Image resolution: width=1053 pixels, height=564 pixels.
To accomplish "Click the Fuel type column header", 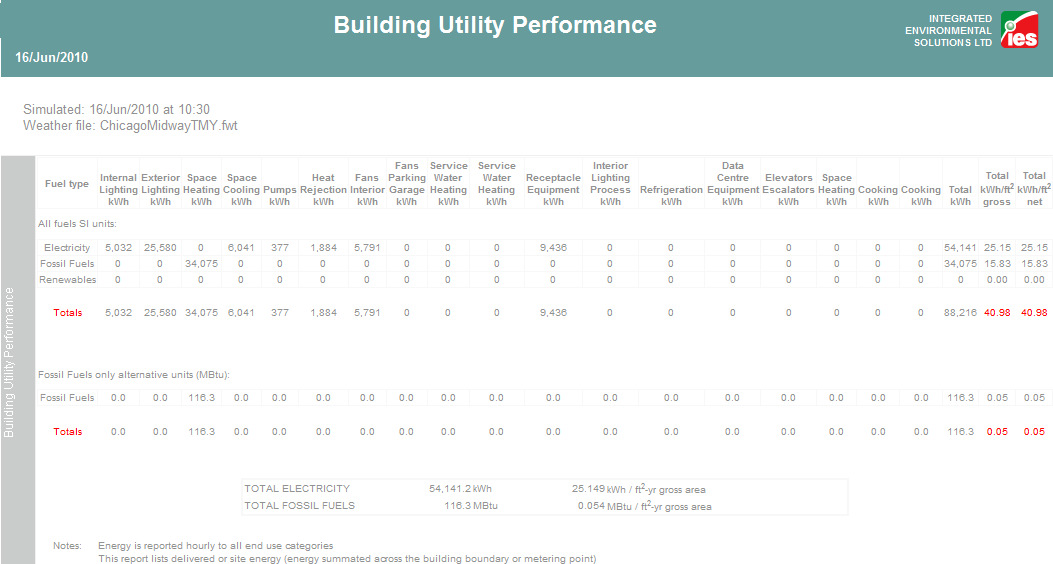I will [67, 184].
